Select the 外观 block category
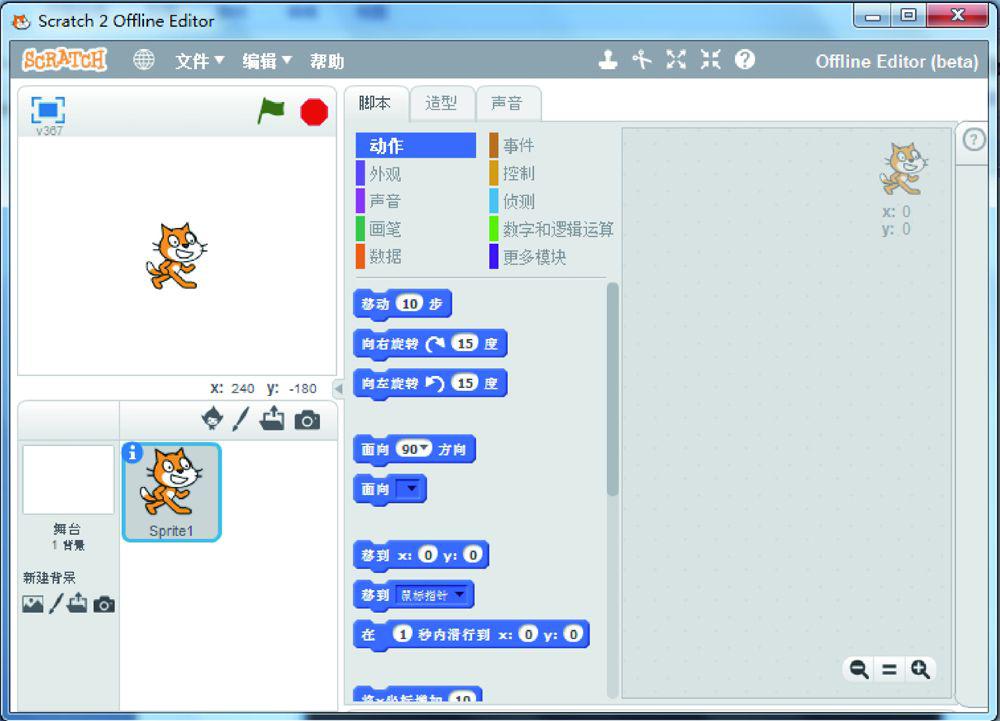The image size is (1000, 721). pyautogui.click(x=385, y=173)
